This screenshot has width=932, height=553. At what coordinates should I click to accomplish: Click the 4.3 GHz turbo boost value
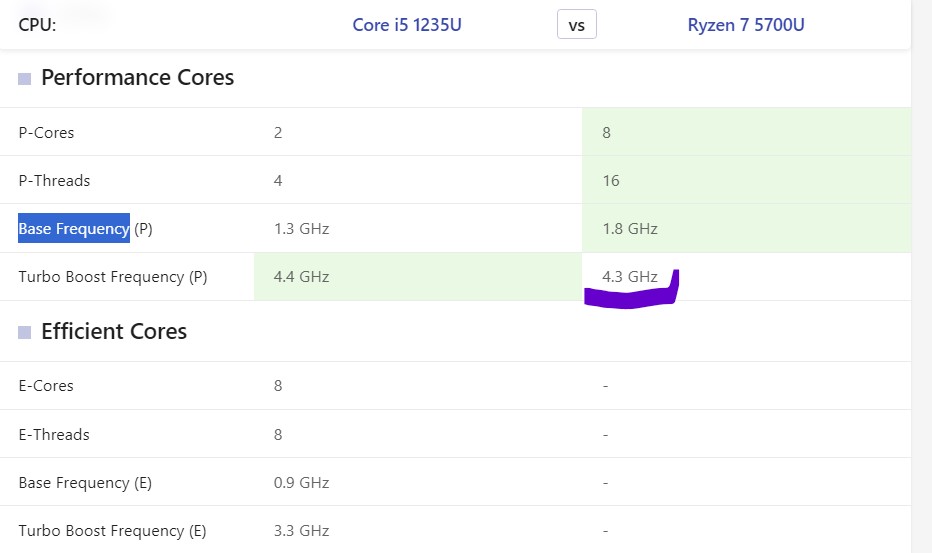[x=630, y=277]
